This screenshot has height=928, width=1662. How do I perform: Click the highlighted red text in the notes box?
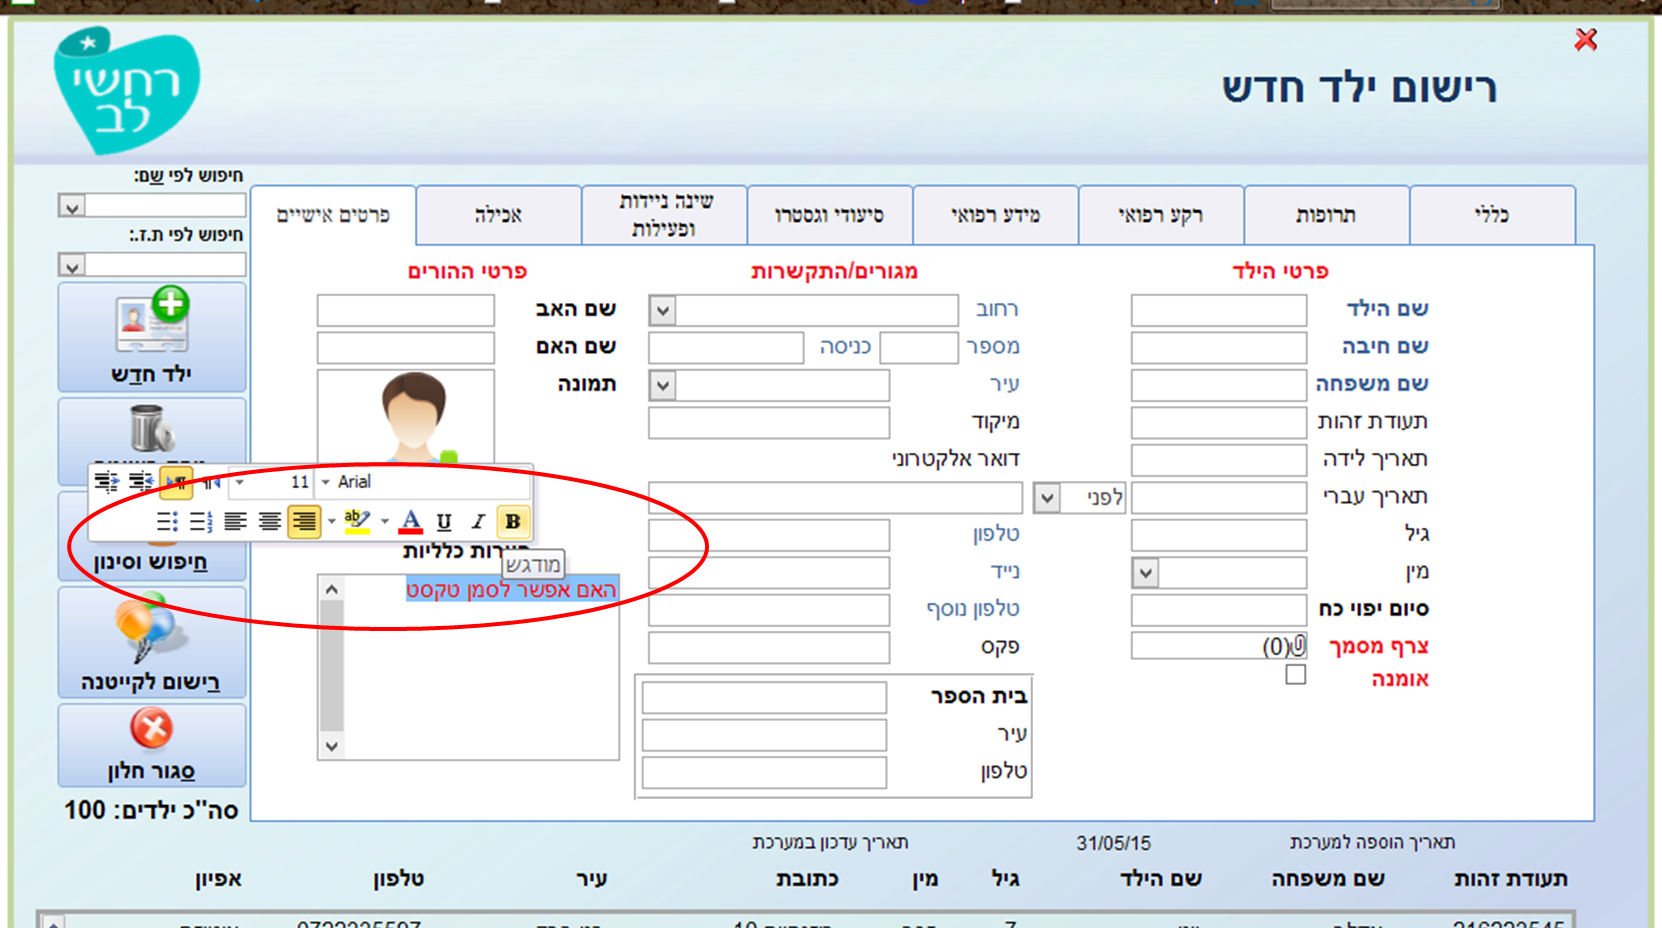[x=511, y=590]
